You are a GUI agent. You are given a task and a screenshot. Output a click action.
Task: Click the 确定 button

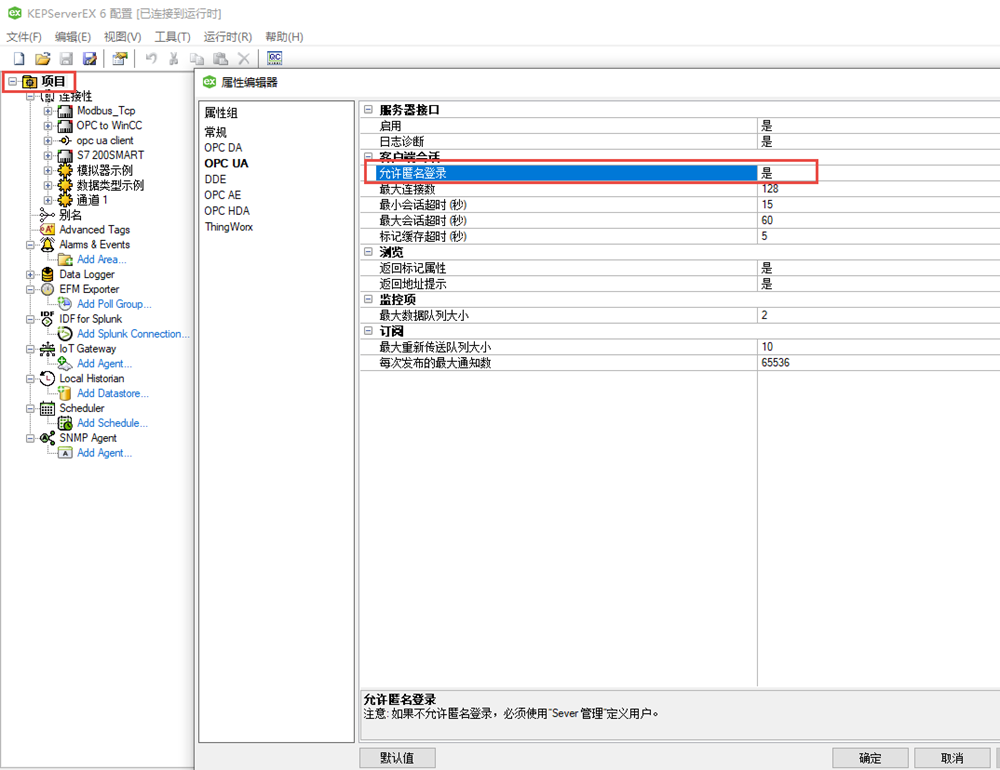tap(870, 758)
